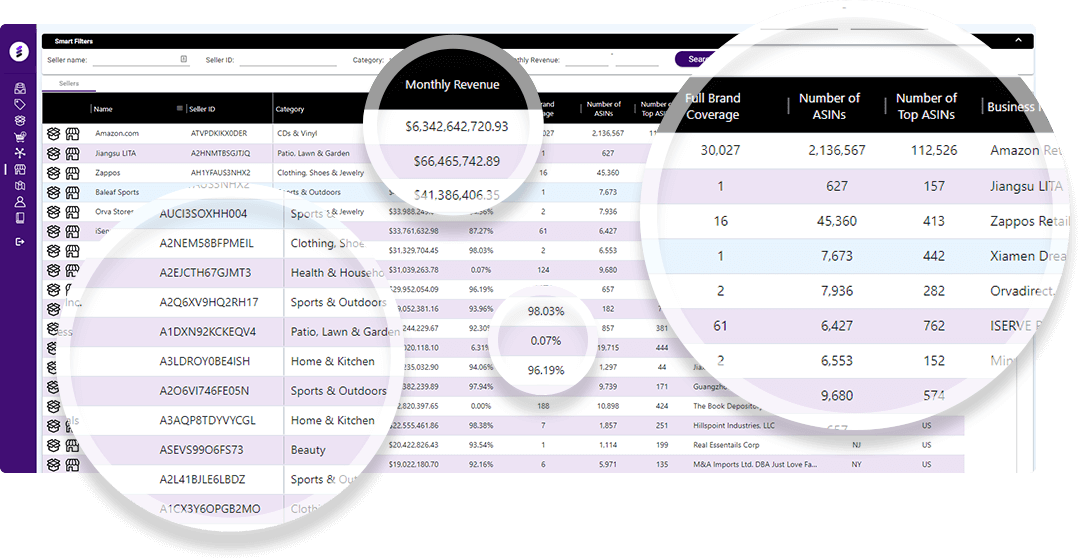The image size is (1081, 560).
Task: Click the Search button
Action: coord(695,59)
